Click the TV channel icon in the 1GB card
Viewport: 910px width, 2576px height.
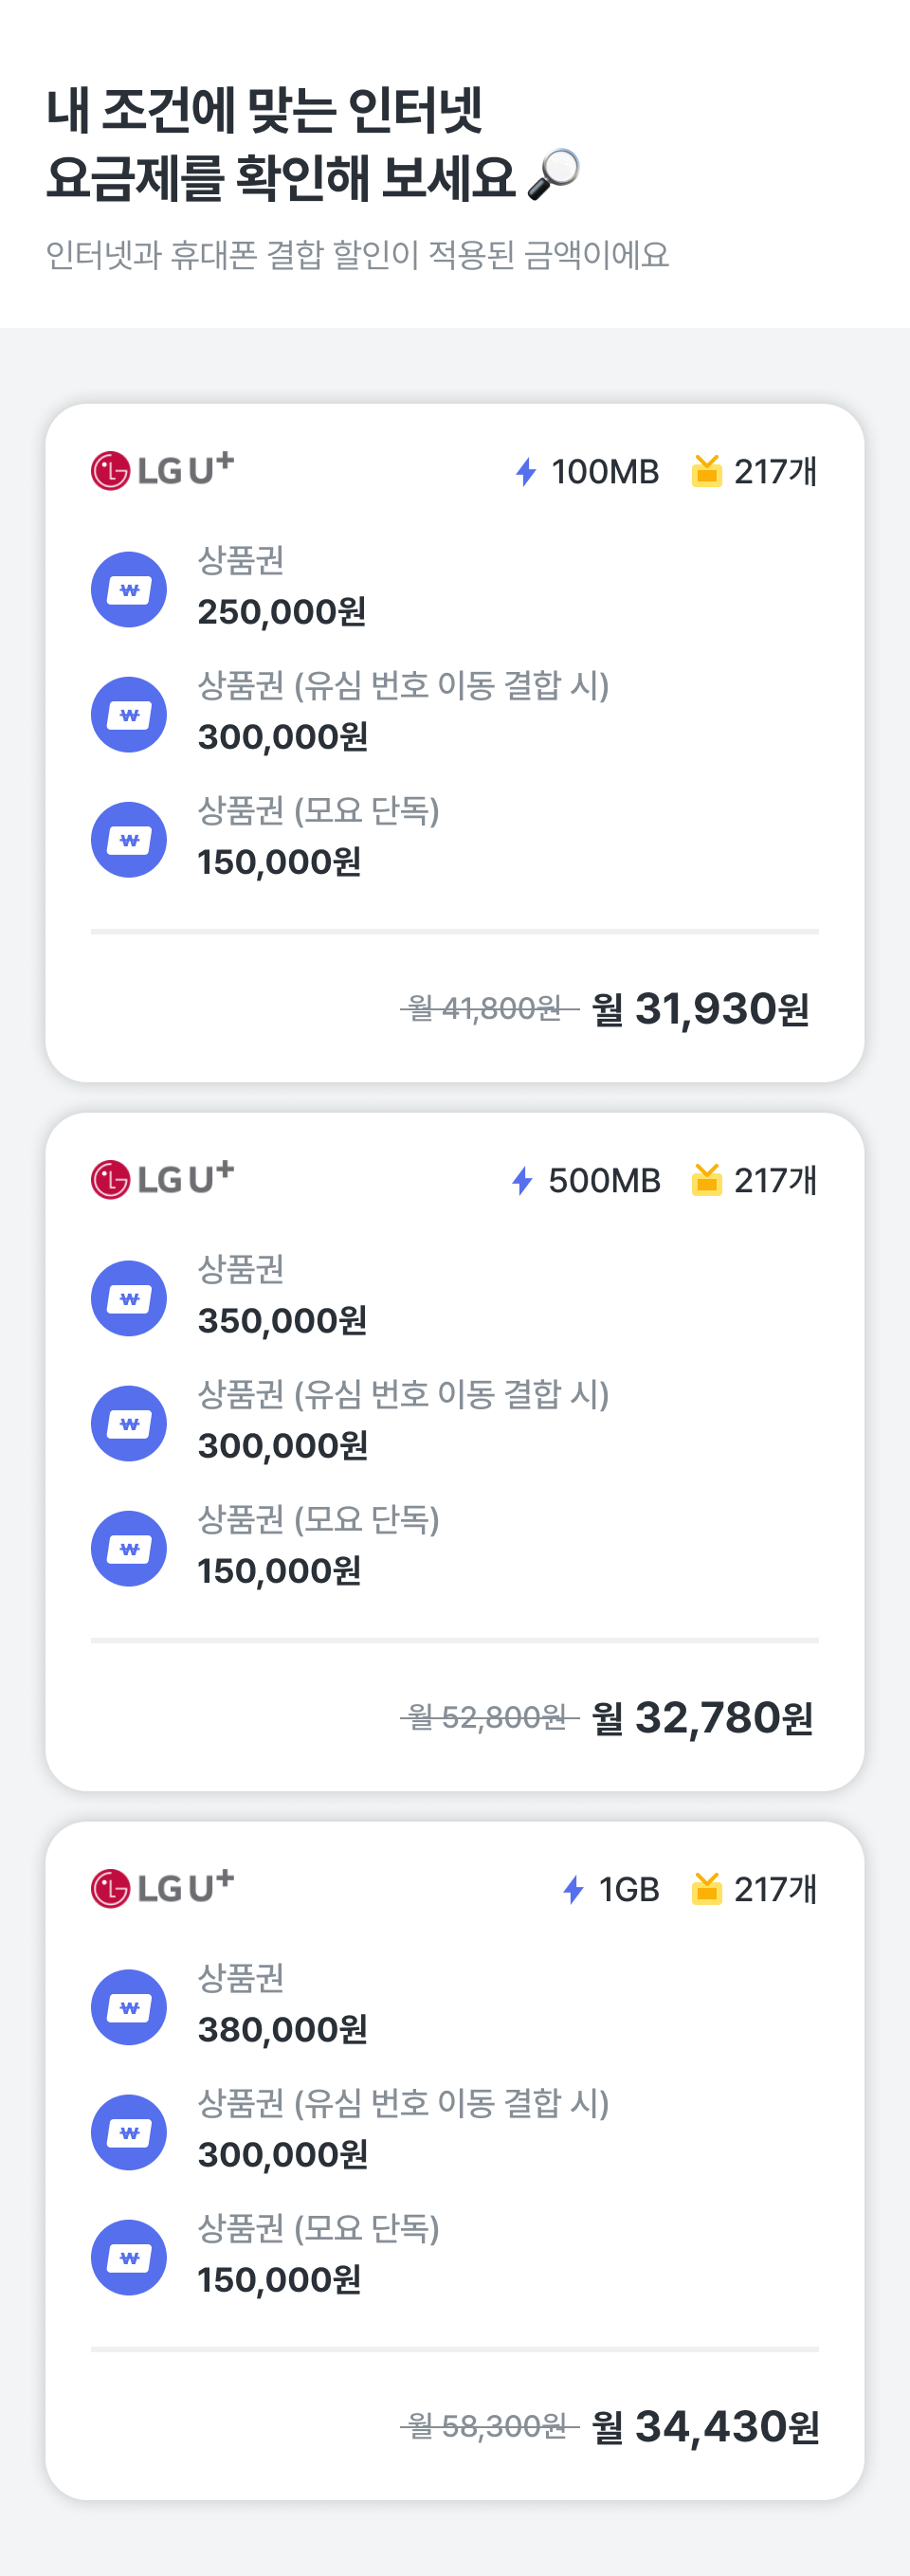707,1889
